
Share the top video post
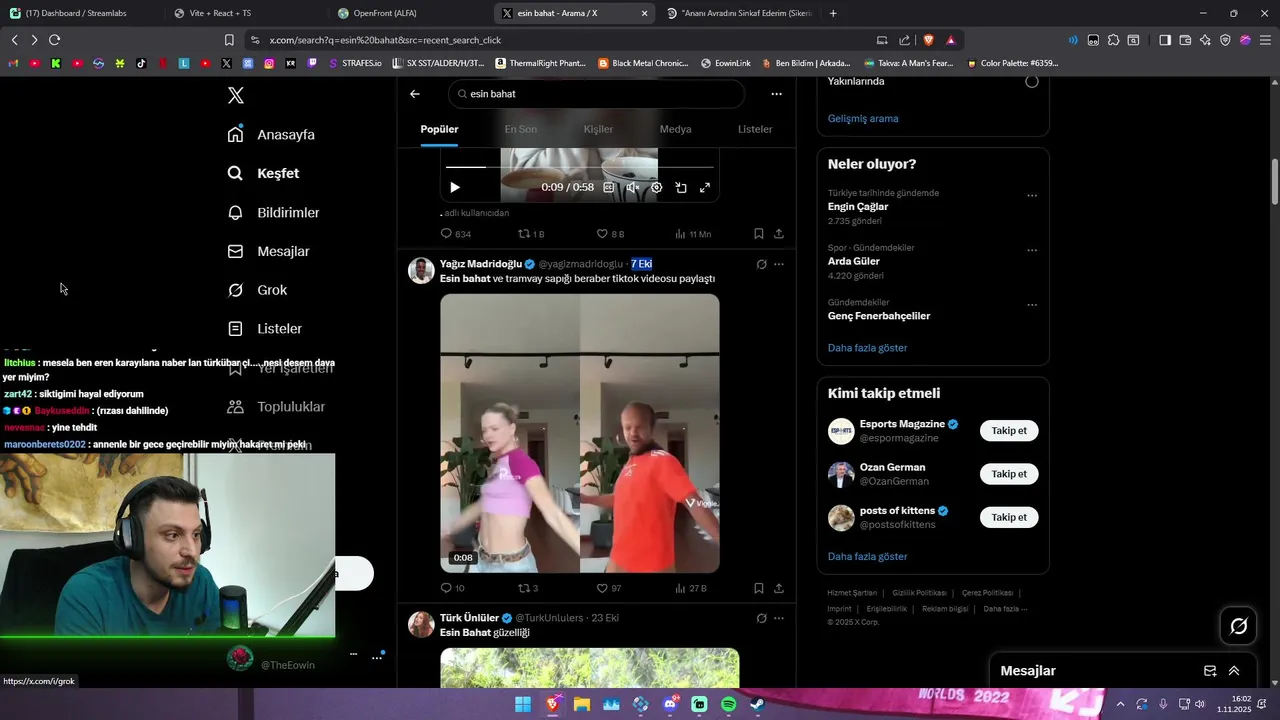click(x=778, y=234)
